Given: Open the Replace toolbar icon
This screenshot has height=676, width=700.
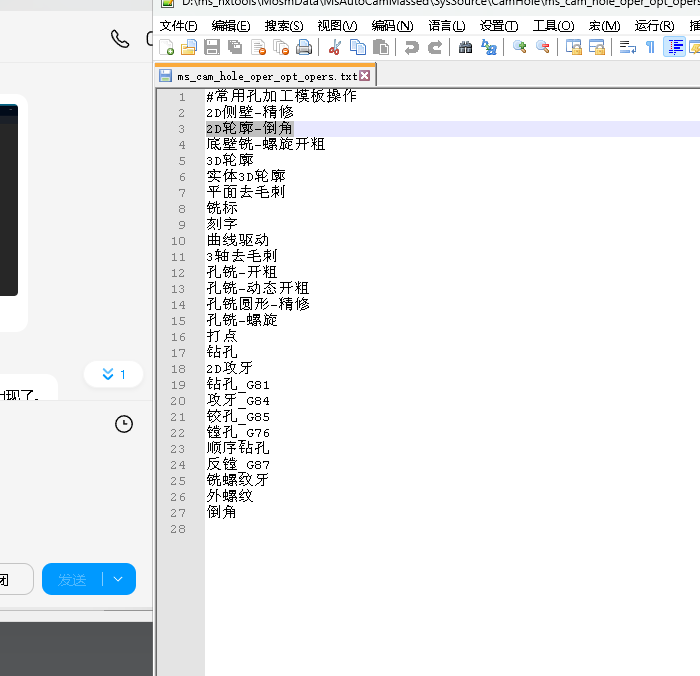Looking at the screenshot, I should [x=489, y=47].
